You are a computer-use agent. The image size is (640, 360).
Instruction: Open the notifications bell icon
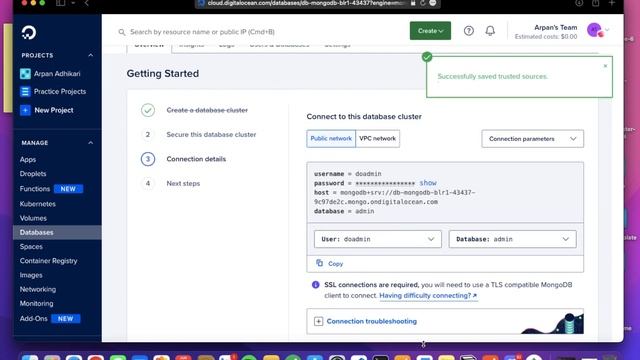(490, 31)
